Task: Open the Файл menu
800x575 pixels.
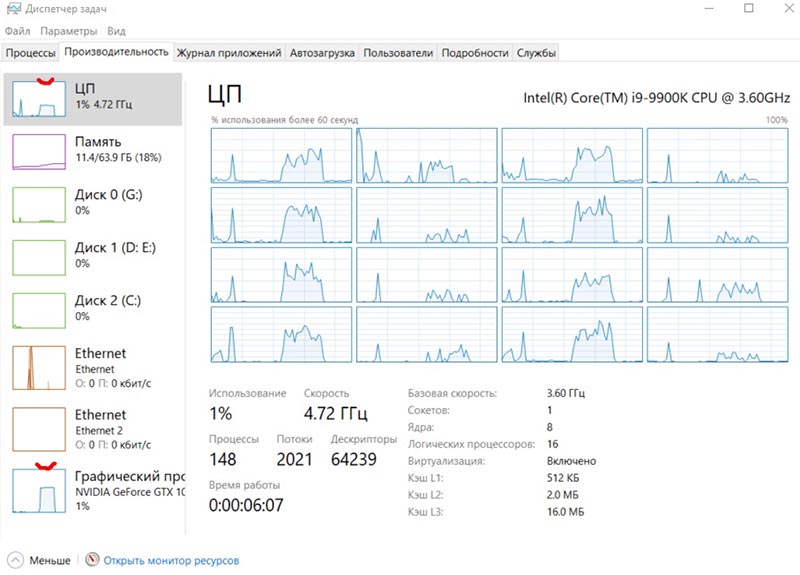Action: (x=17, y=31)
